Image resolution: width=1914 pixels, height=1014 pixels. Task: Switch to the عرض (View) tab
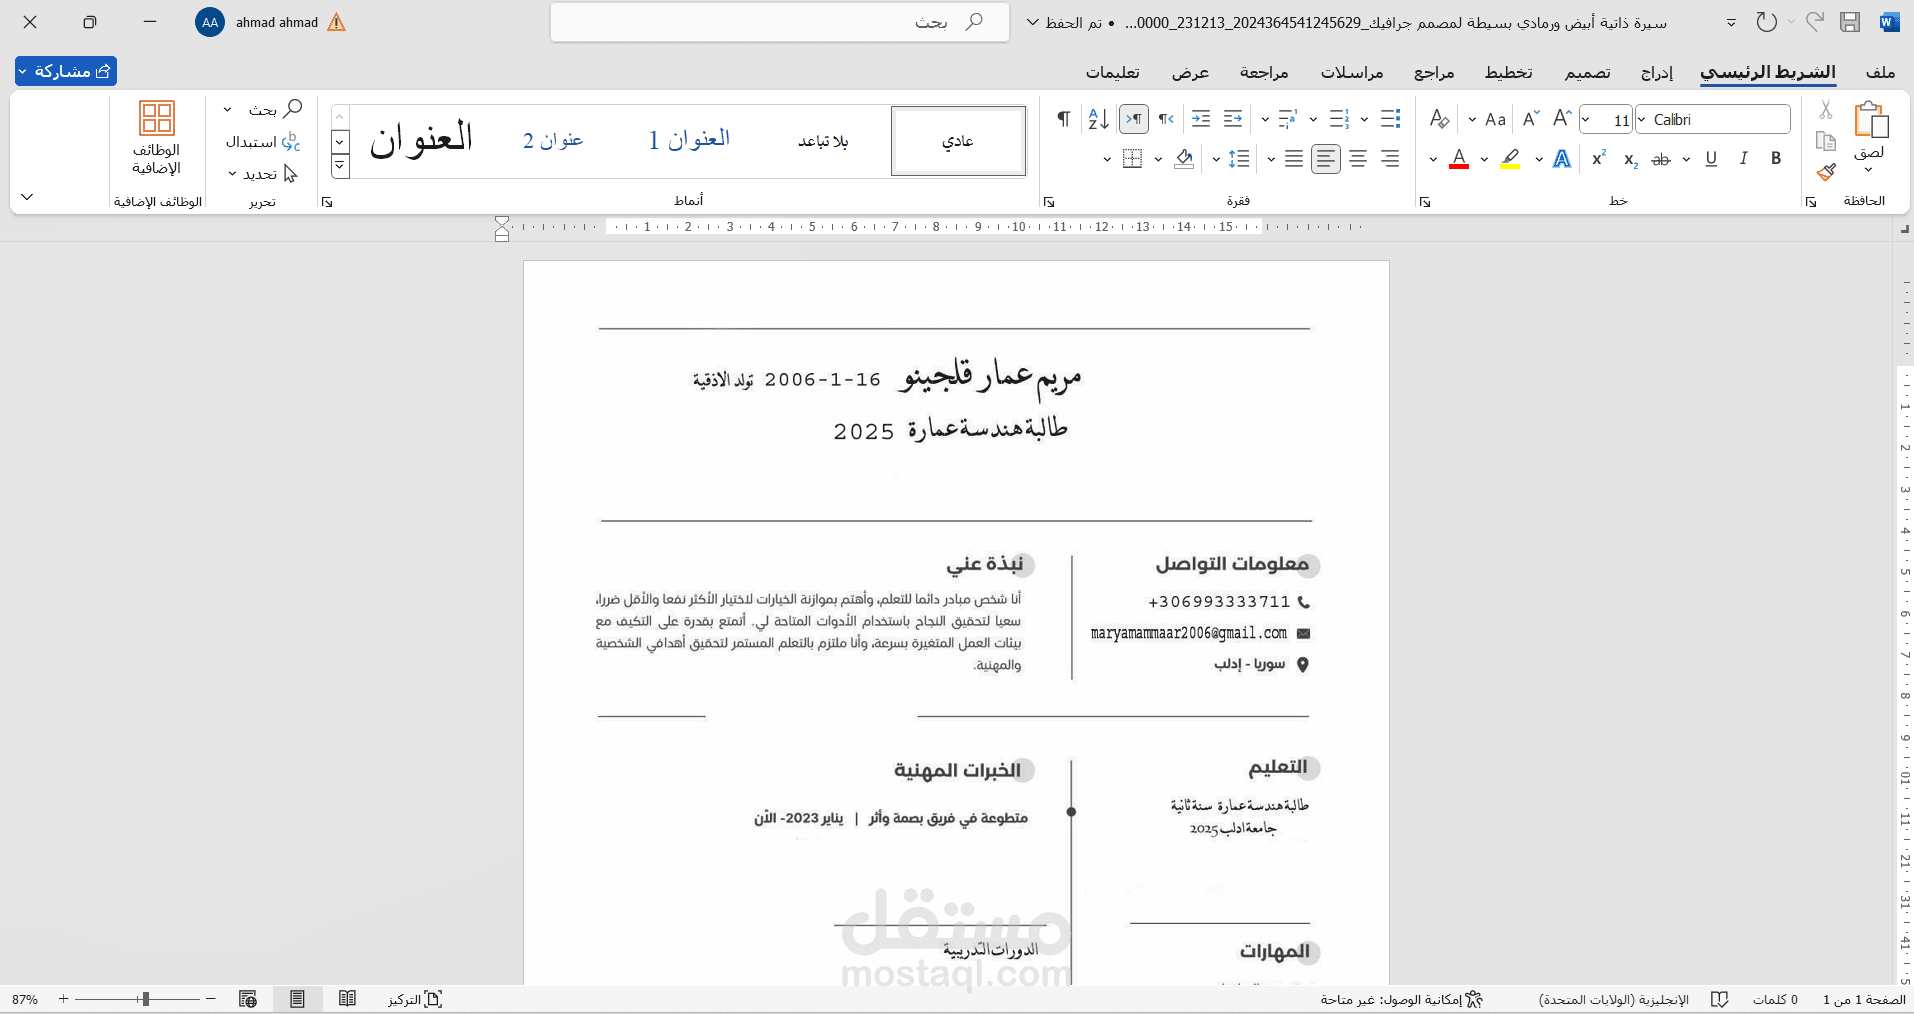point(1190,72)
